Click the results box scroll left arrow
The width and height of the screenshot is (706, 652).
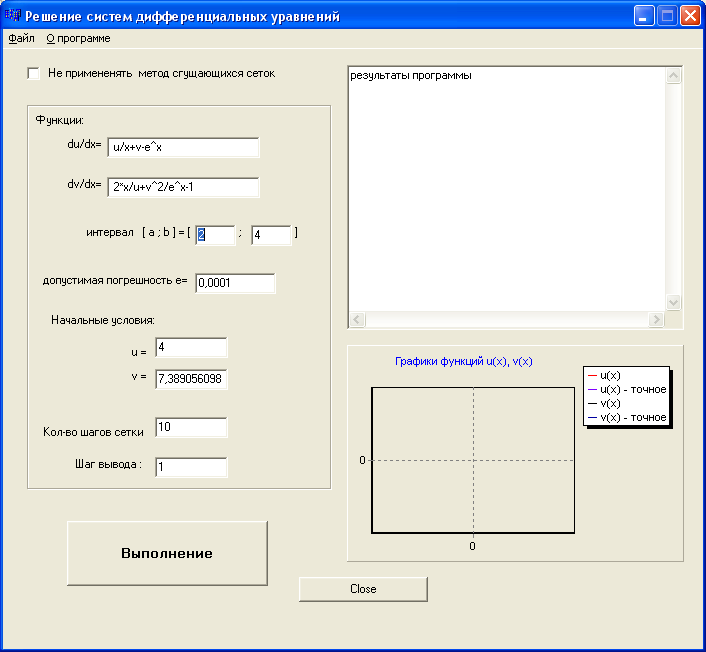click(357, 319)
